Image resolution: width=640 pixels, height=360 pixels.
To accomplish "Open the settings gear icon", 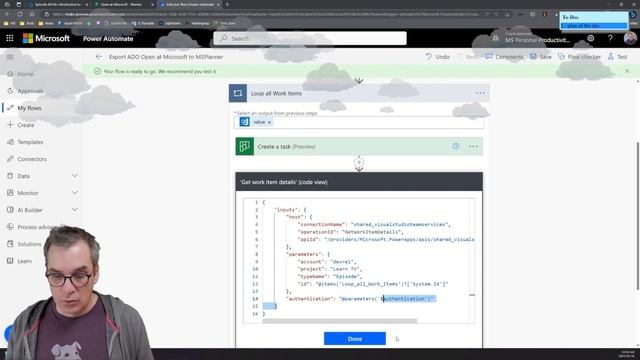I will (x=591, y=38).
